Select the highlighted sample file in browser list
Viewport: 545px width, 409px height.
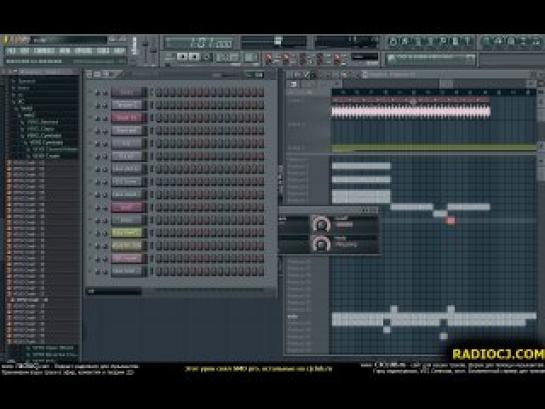click(x=31, y=300)
